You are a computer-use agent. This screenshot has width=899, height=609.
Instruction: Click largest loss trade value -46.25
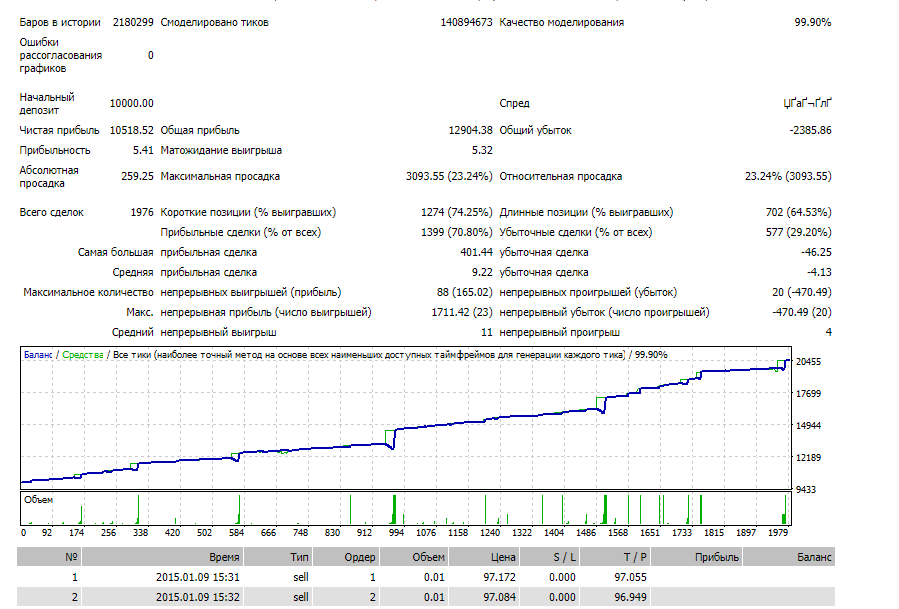[x=816, y=252]
